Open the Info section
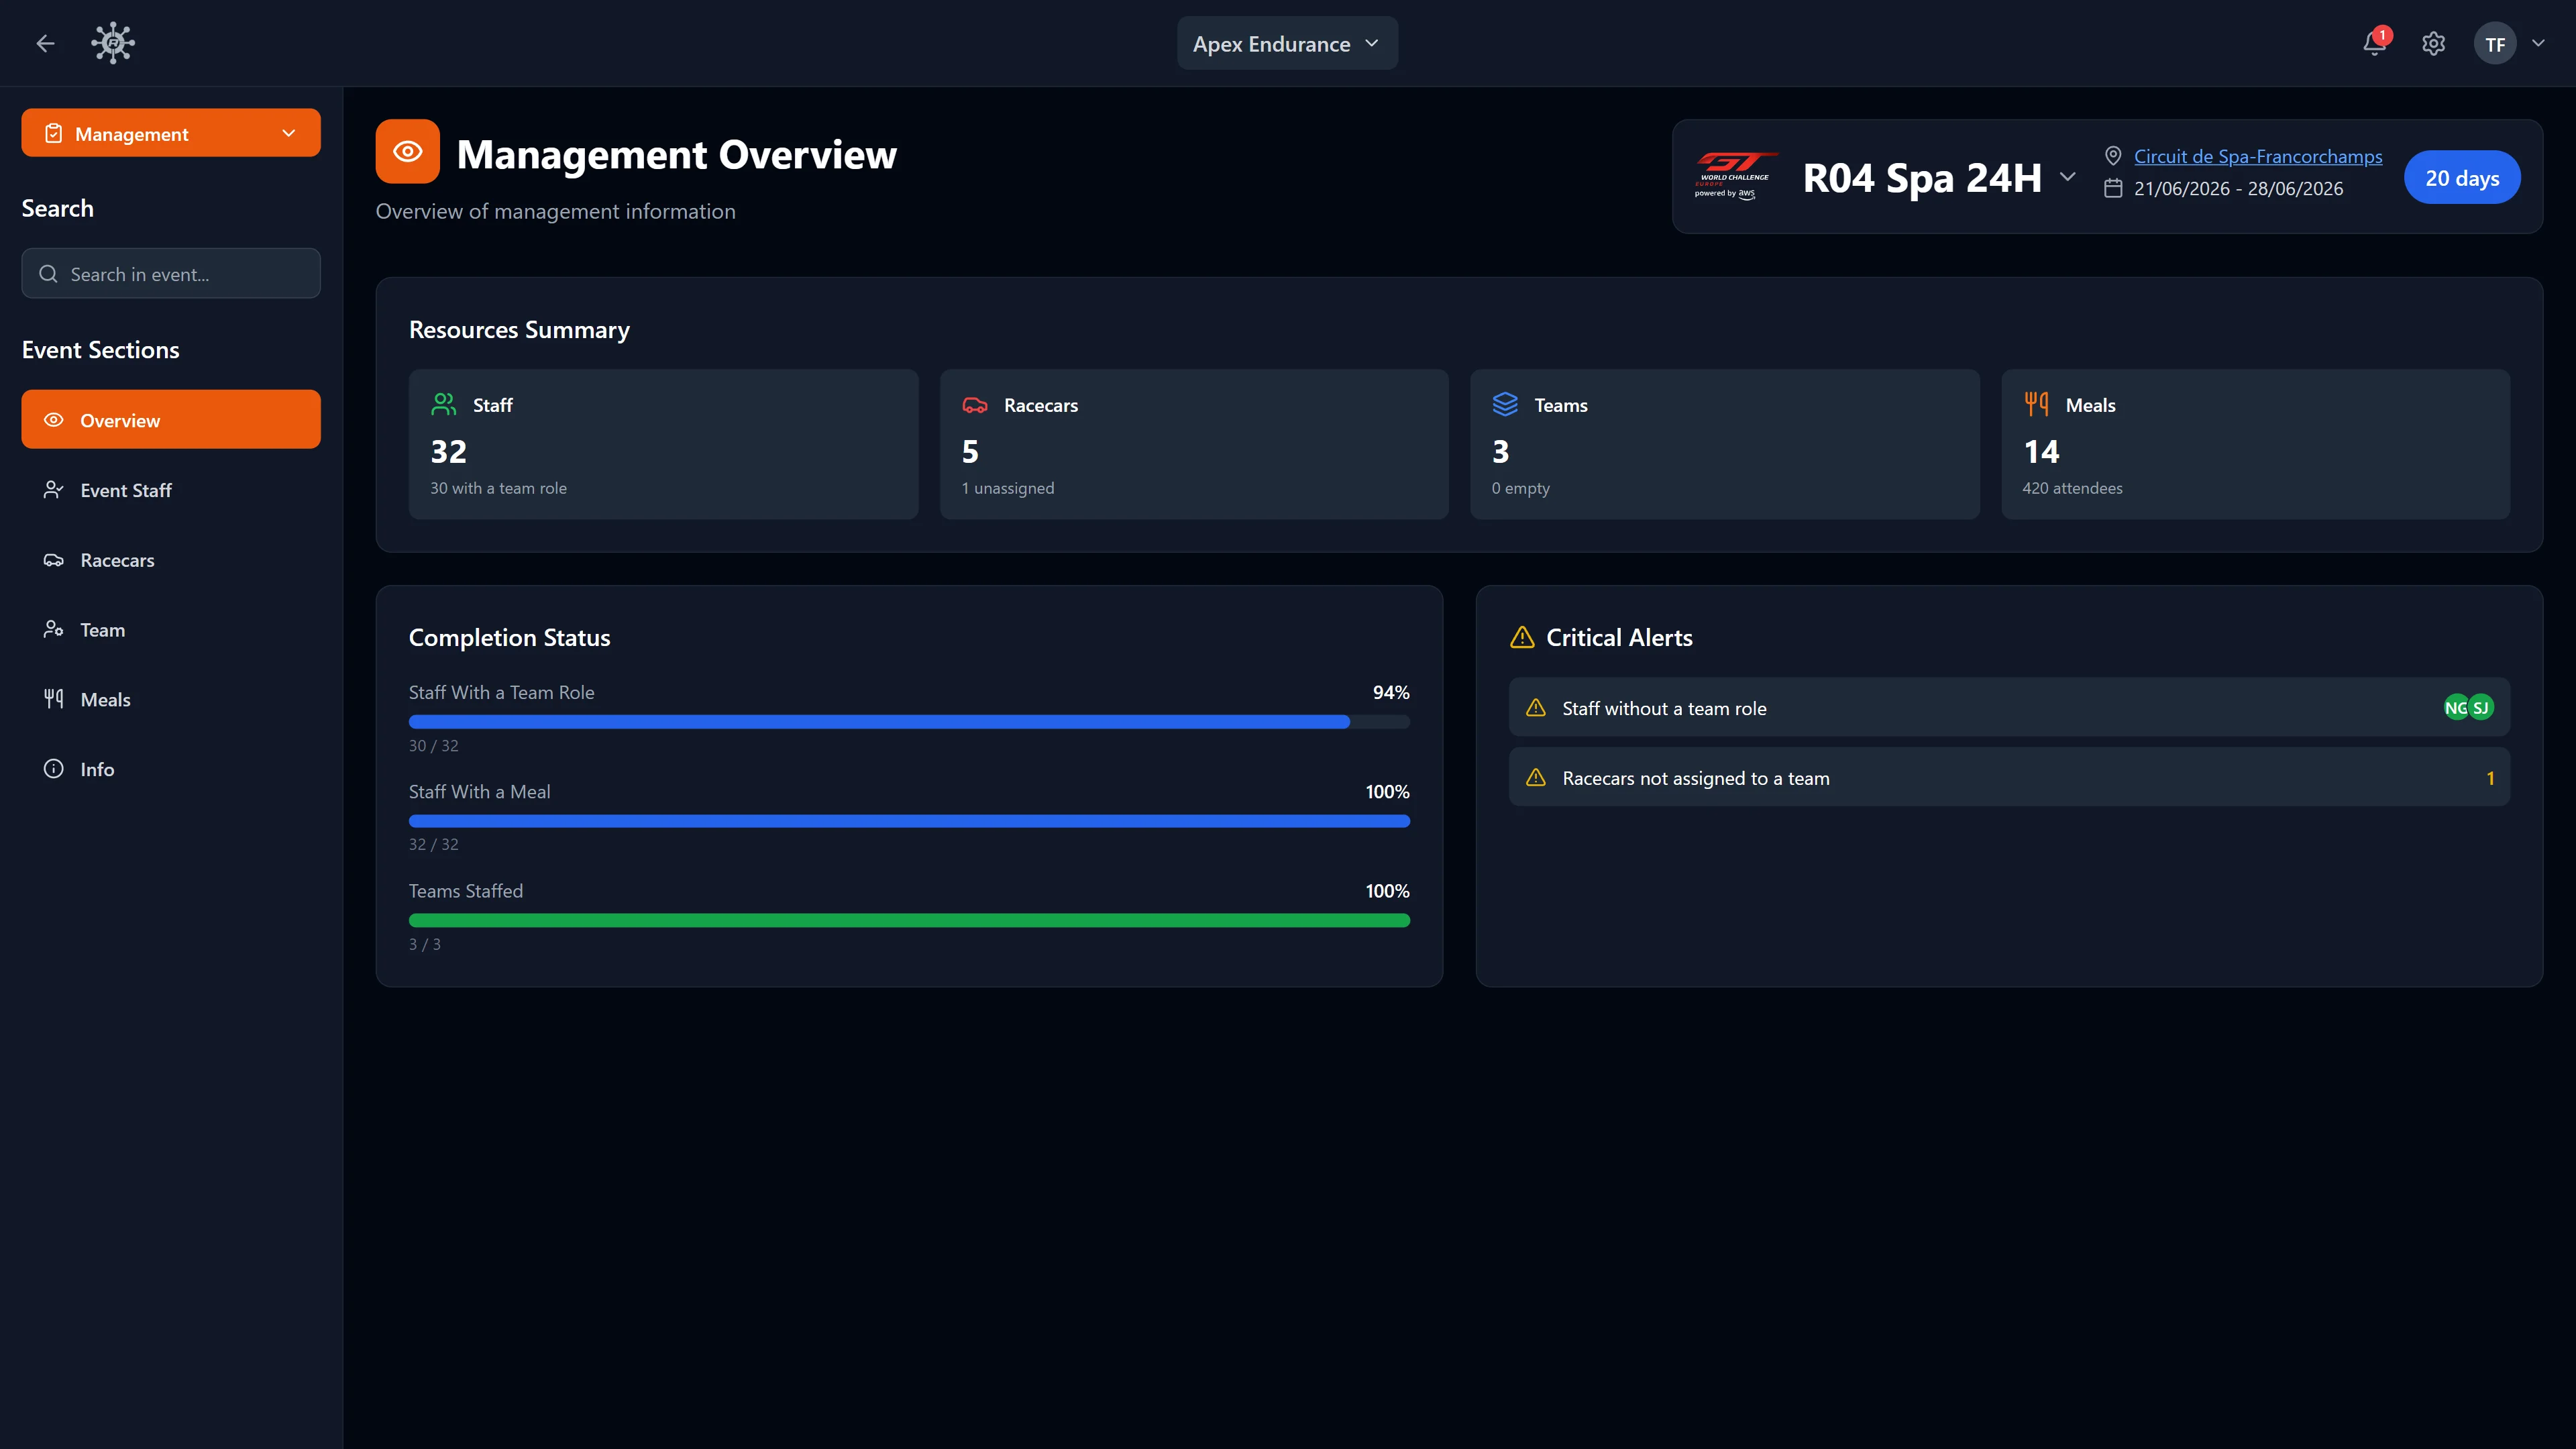Viewport: 2576px width, 1449px height. click(x=171, y=768)
